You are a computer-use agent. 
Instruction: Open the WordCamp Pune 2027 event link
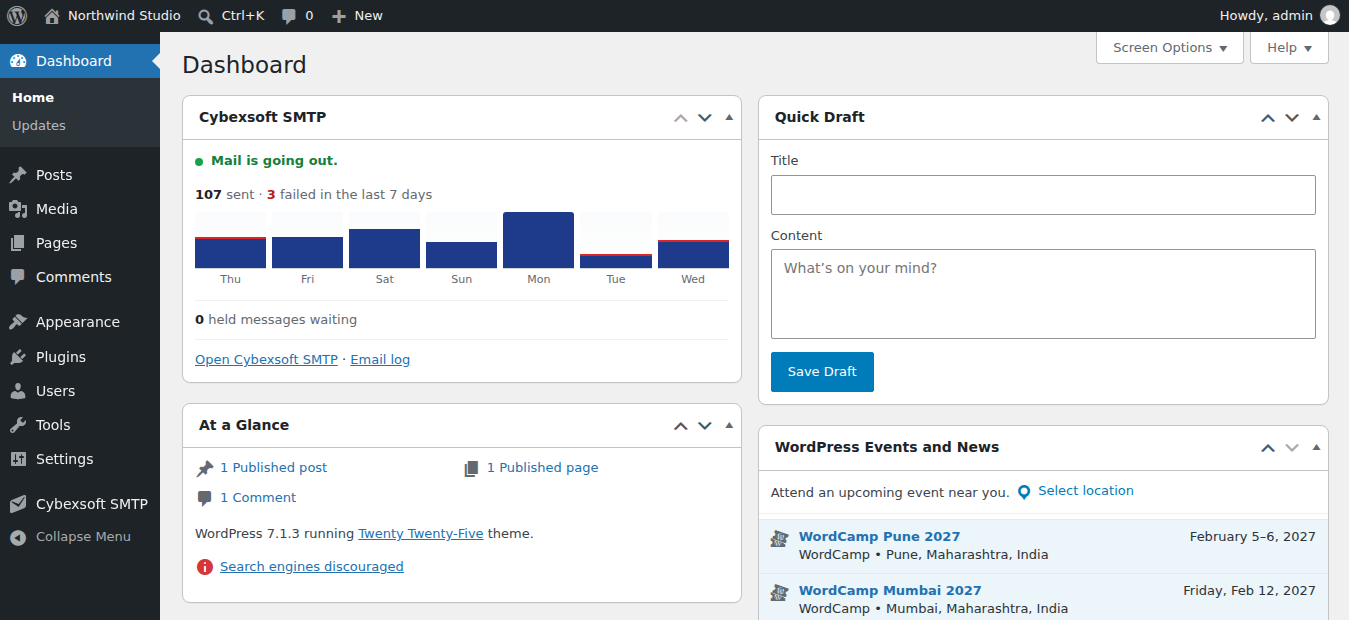pyautogui.click(x=879, y=537)
